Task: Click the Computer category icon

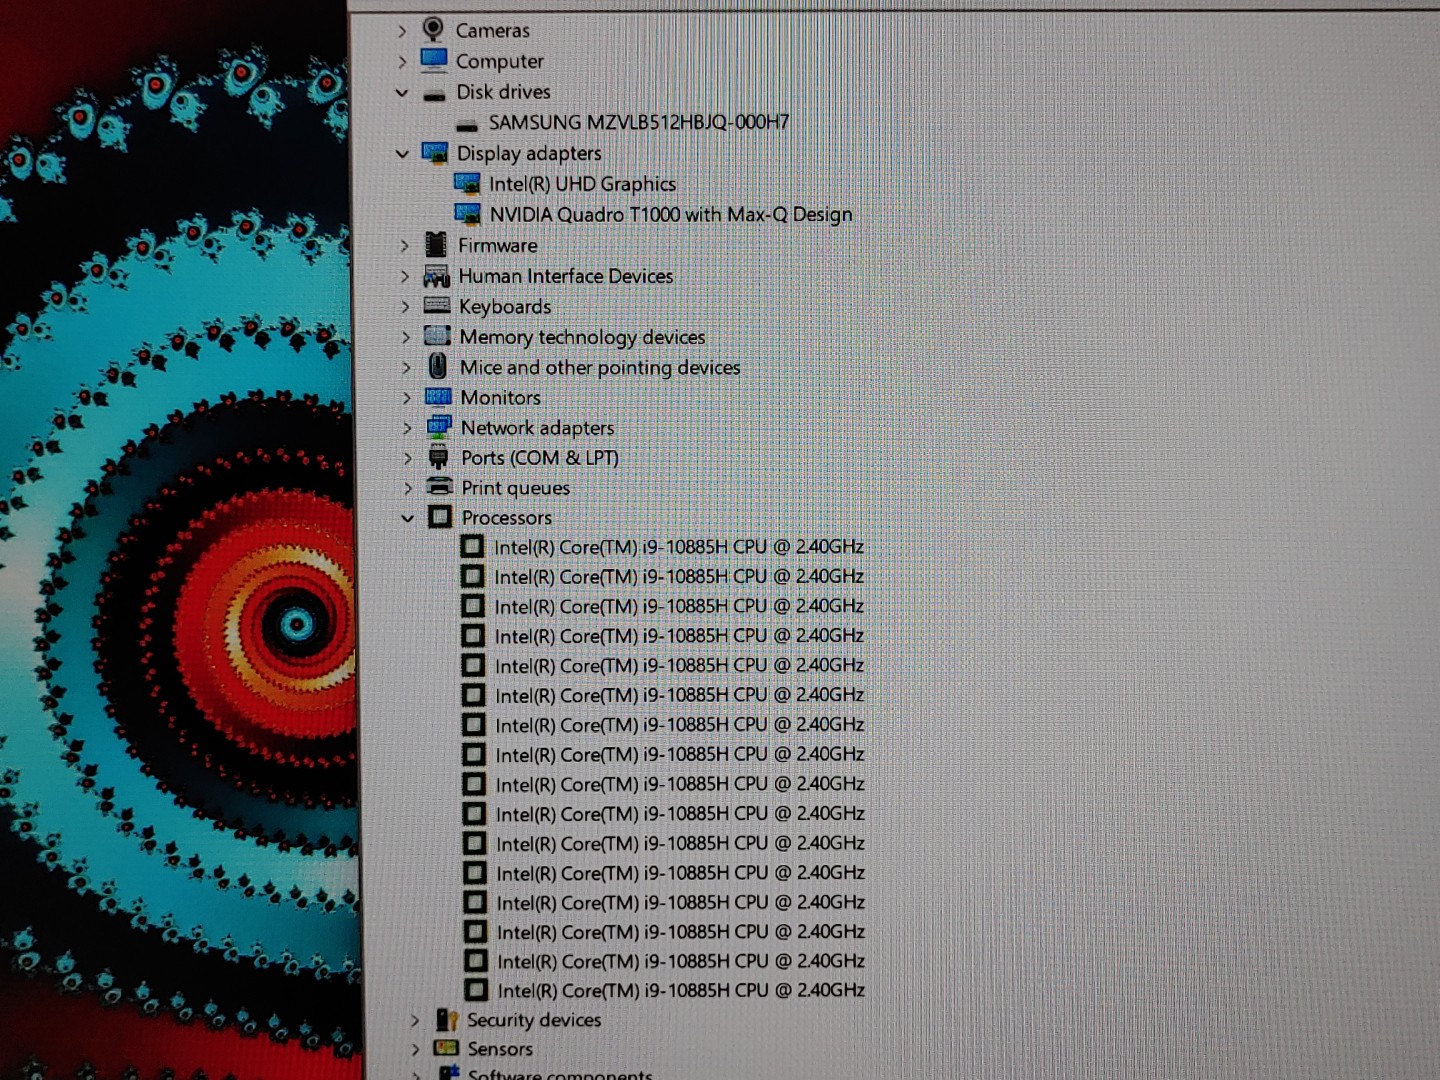Action: point(434,61)
